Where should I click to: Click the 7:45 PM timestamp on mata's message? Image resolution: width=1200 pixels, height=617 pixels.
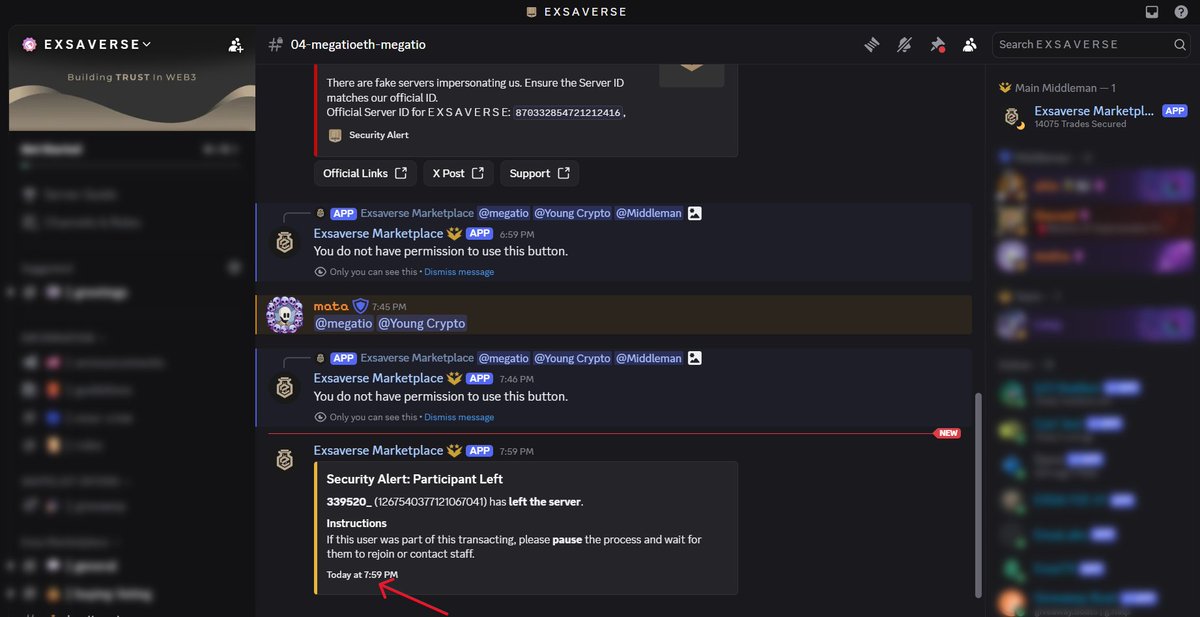coord(391,307)
